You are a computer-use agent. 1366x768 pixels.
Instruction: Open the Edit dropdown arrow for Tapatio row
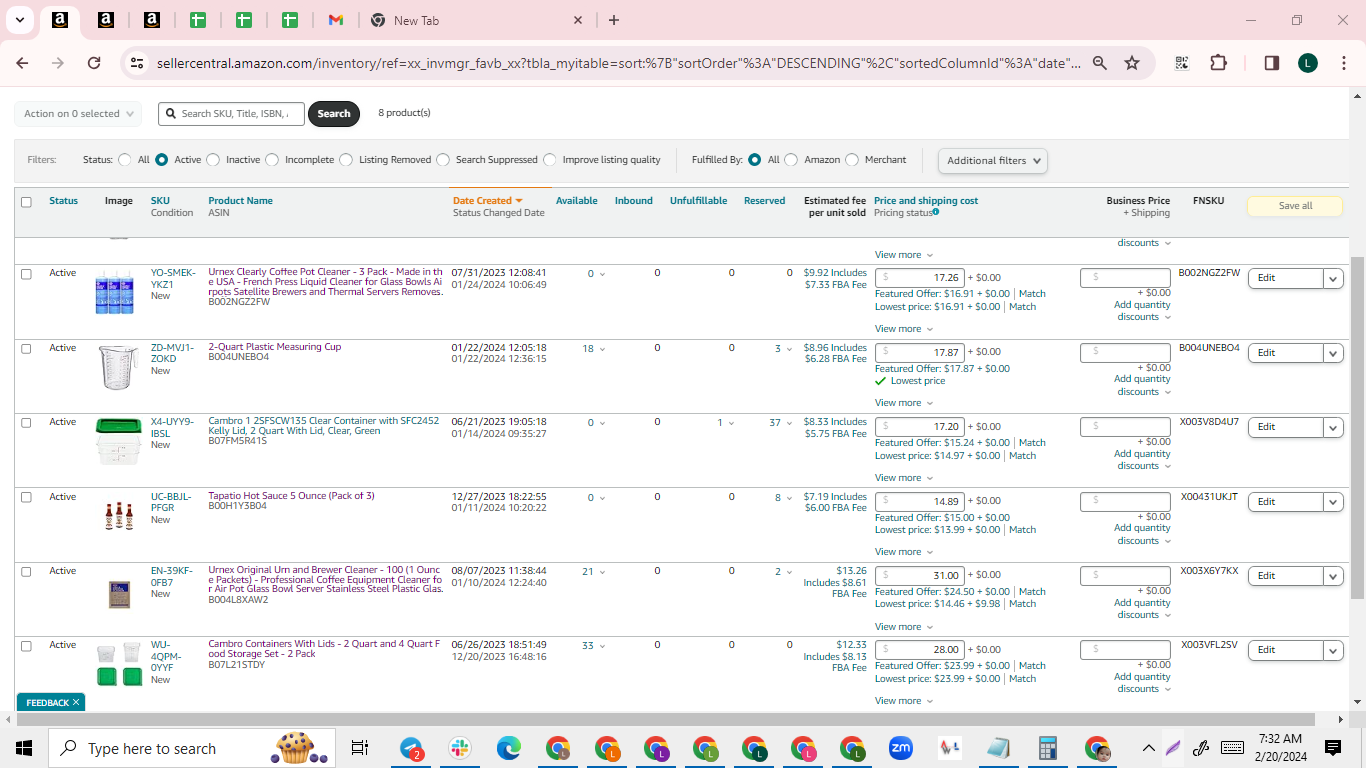pos(1333,502)
